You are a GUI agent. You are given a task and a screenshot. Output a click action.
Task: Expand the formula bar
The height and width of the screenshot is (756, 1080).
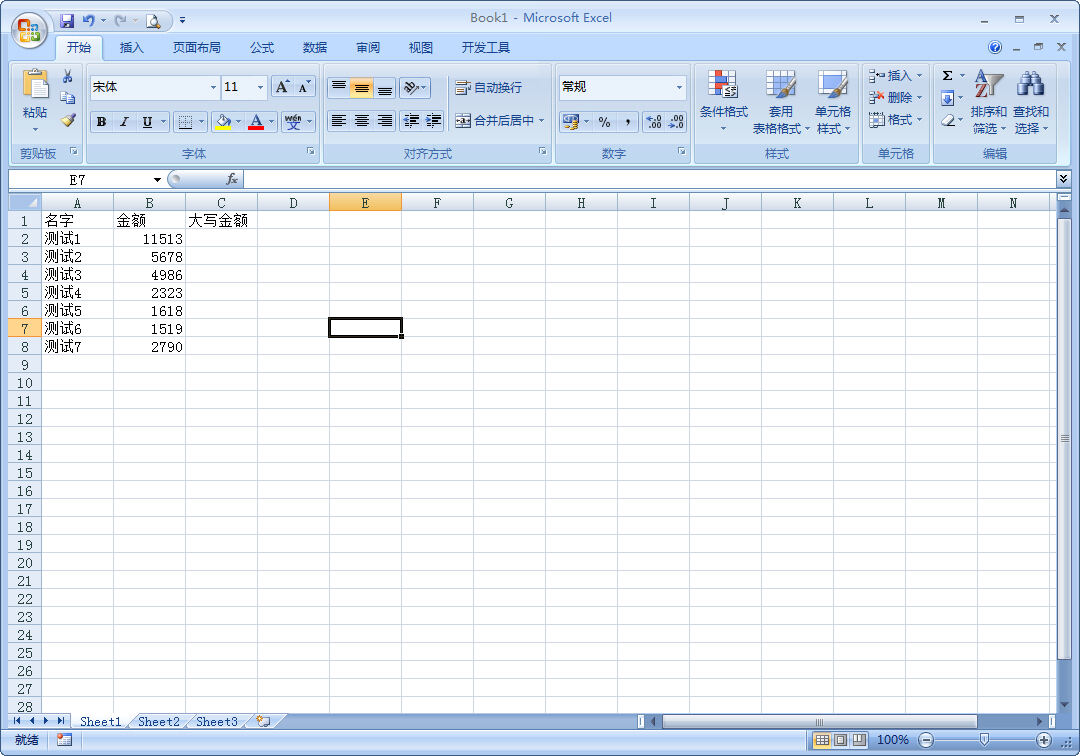[1063, 179]
